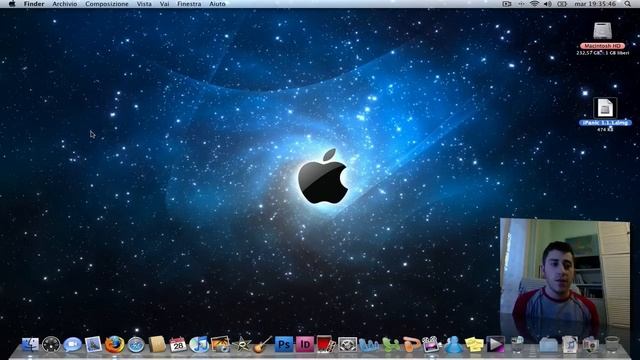Launch iChat from the dock
Image resolution: width=640 pixels, height=360 pixels.
click(72, 344)
